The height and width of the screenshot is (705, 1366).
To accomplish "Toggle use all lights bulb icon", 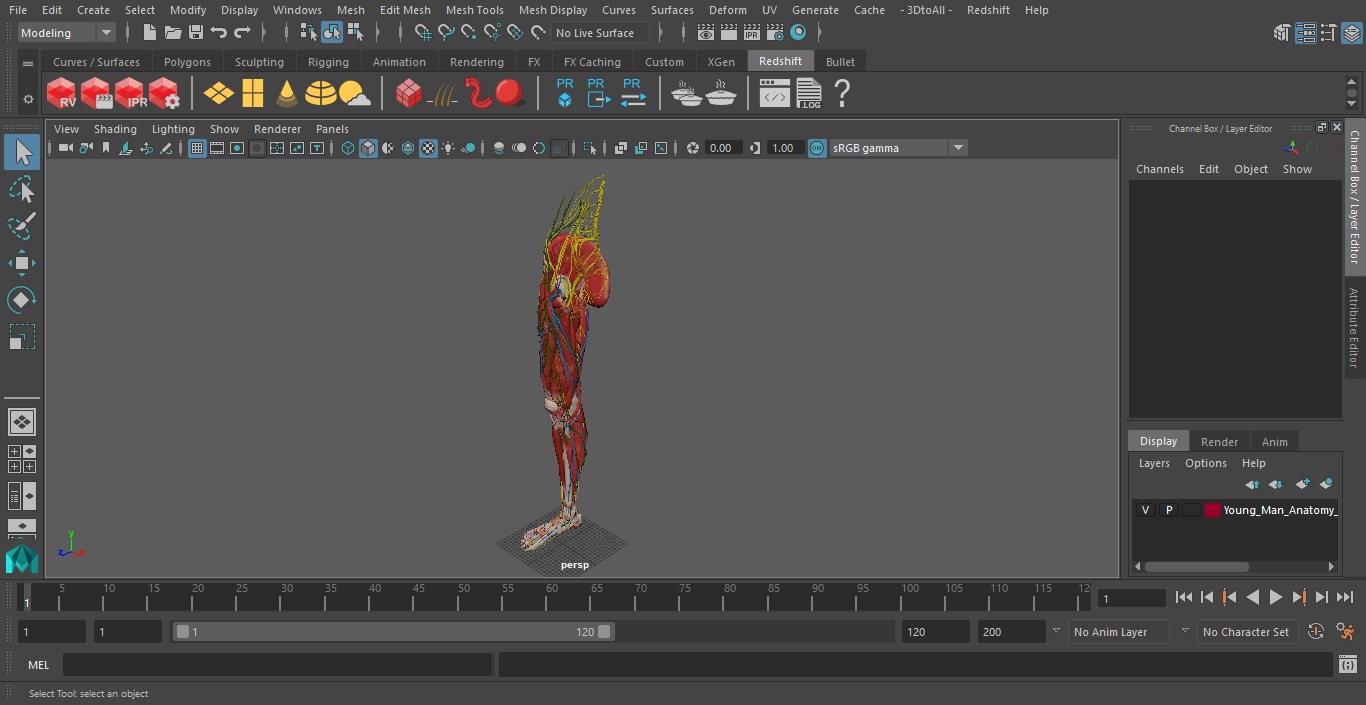I will coord(448,148).
